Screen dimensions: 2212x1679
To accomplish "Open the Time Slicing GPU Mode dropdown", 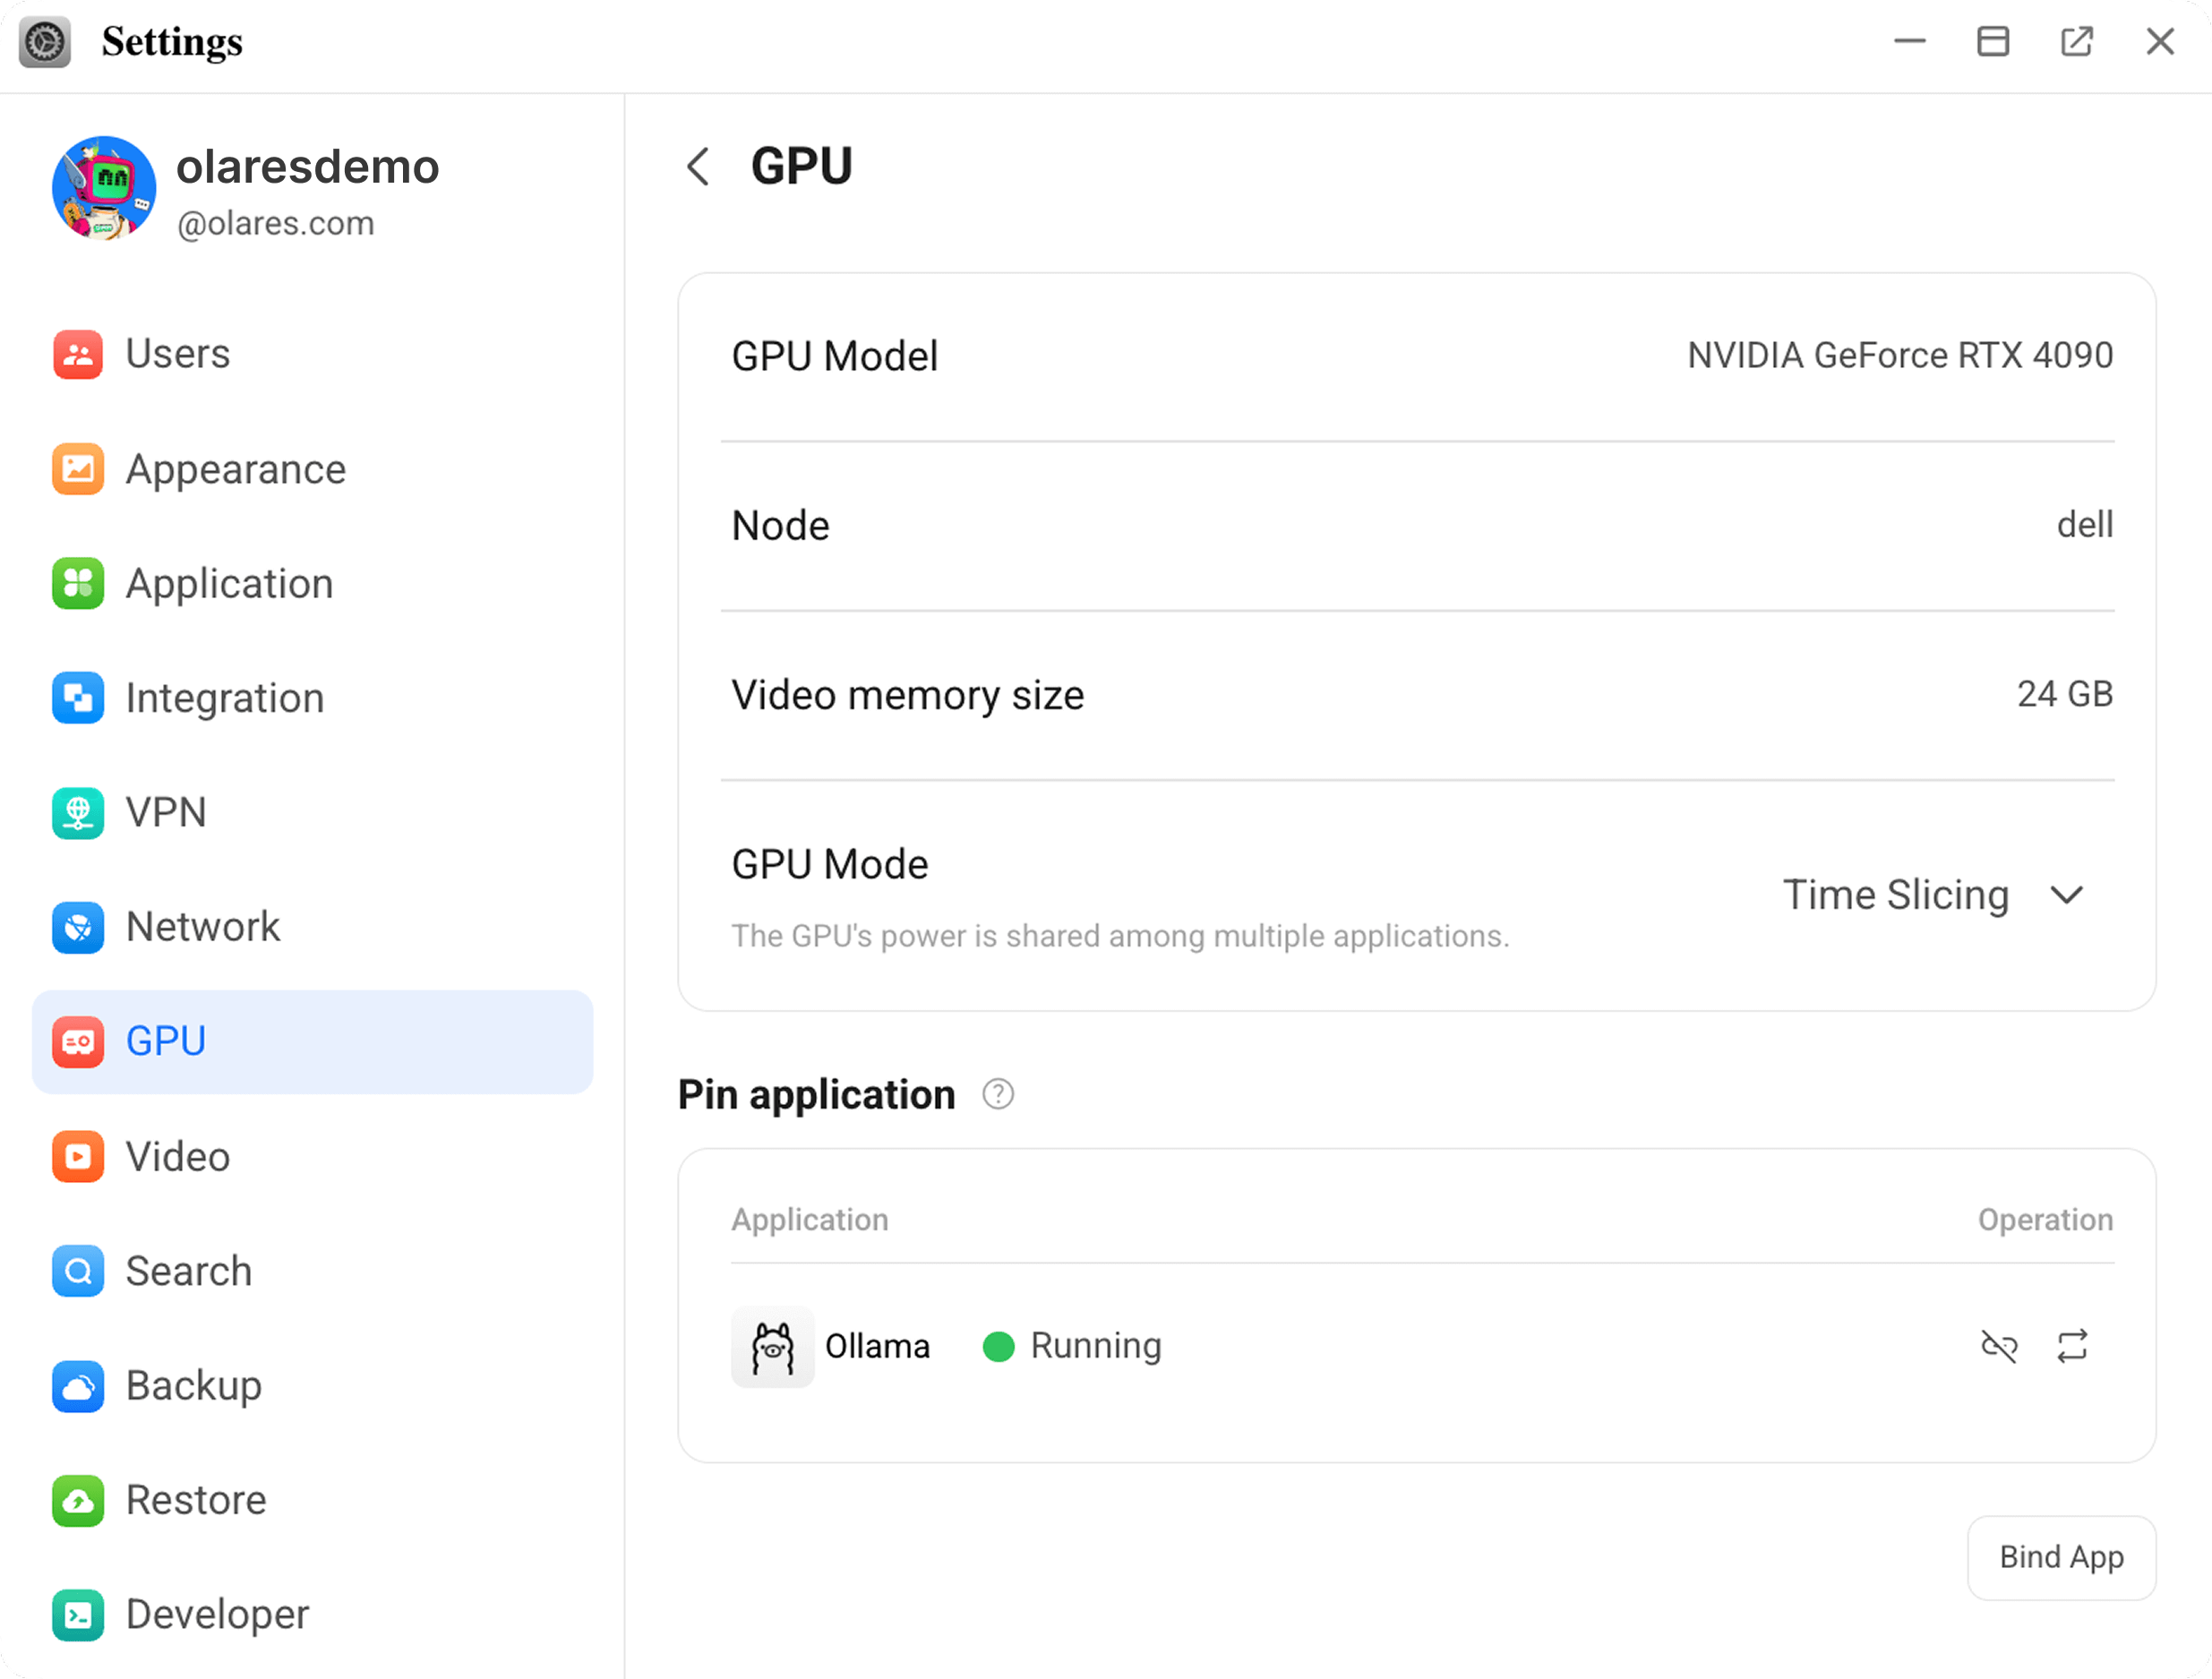I will (1896, 894).
